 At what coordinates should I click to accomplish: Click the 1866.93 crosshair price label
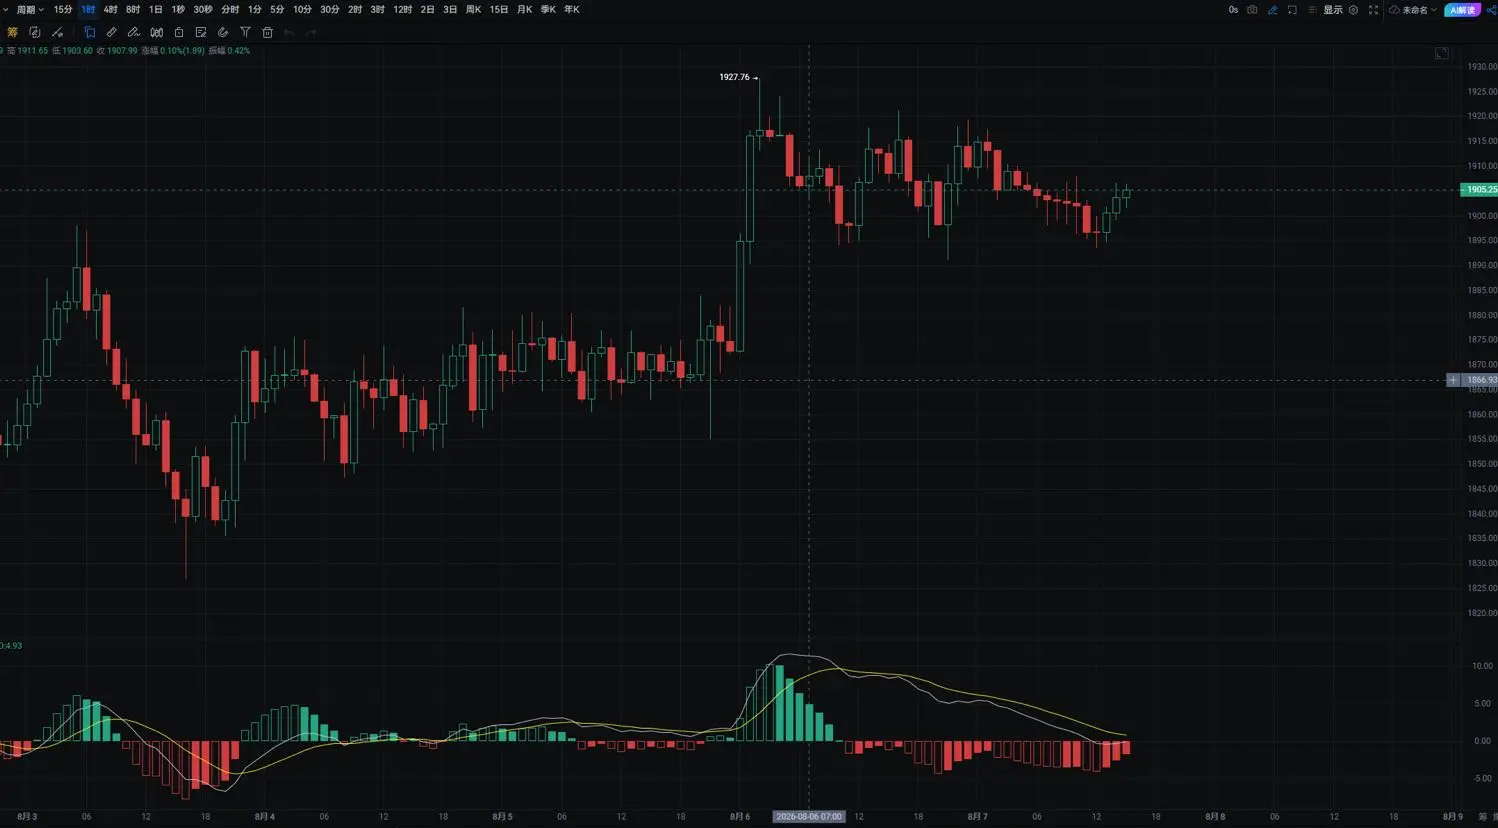point(1481,380)
